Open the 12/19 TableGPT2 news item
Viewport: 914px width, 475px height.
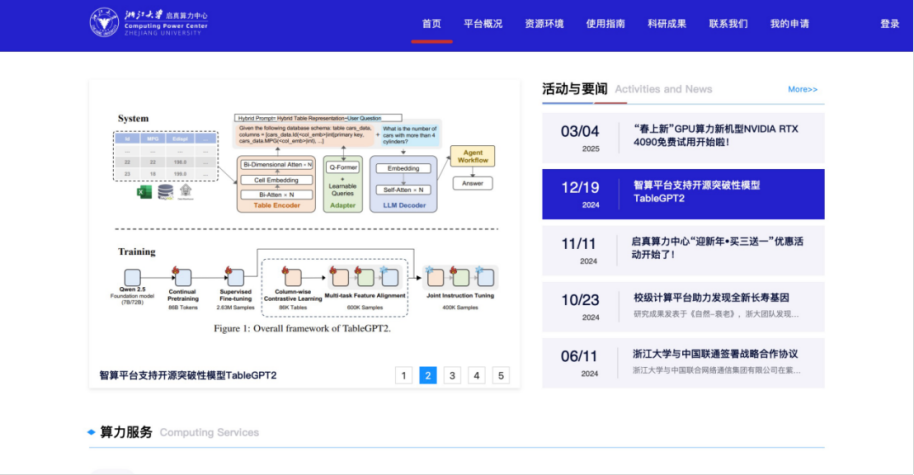pyautogui.click(x=682, y=193)
